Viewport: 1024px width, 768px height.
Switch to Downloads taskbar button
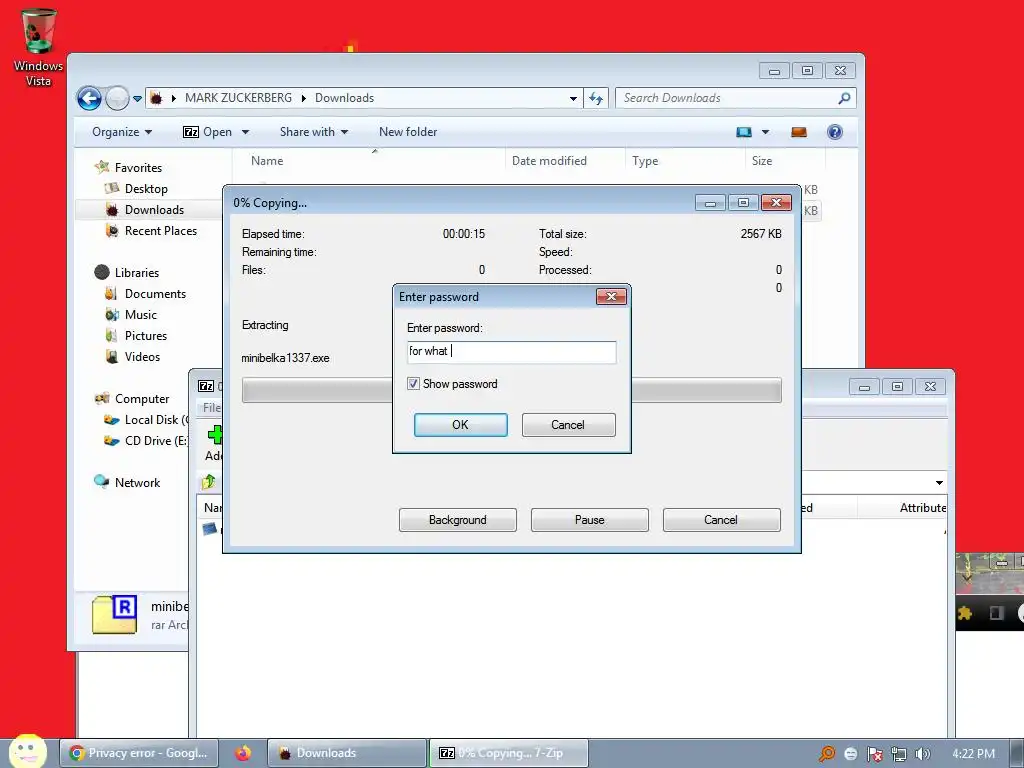coord(347,753)
